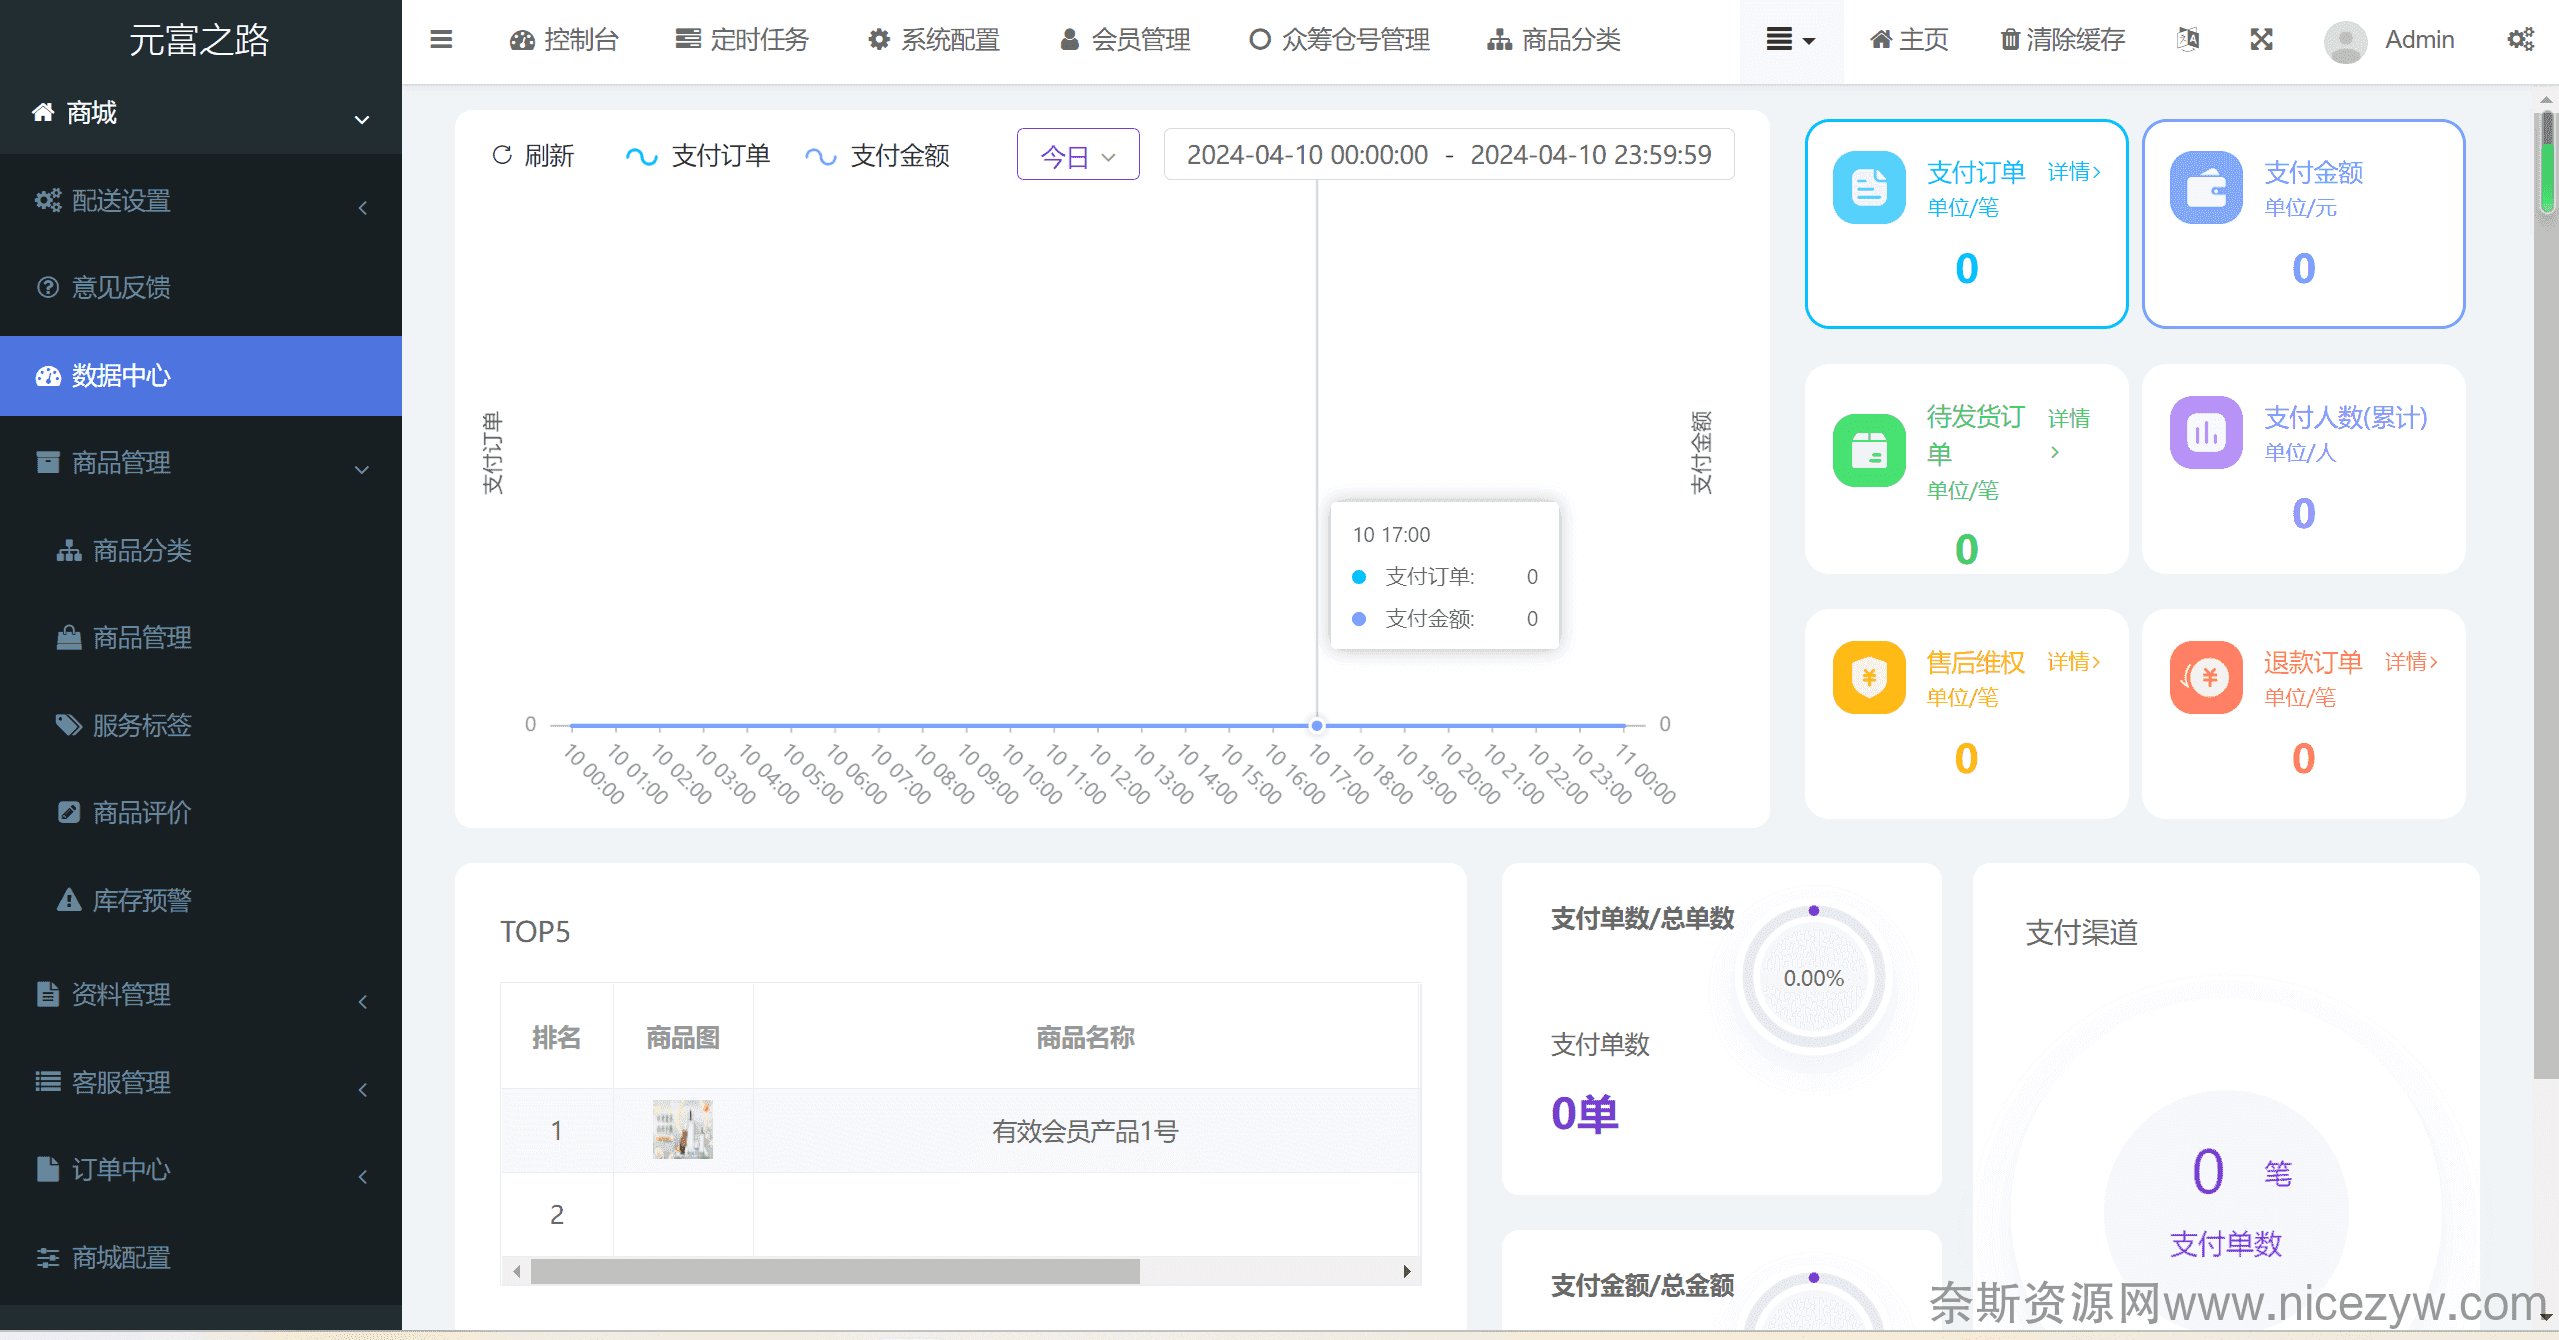Click the date range input field
Screen dimensions: 2559x1340
tap(1448, 155)
